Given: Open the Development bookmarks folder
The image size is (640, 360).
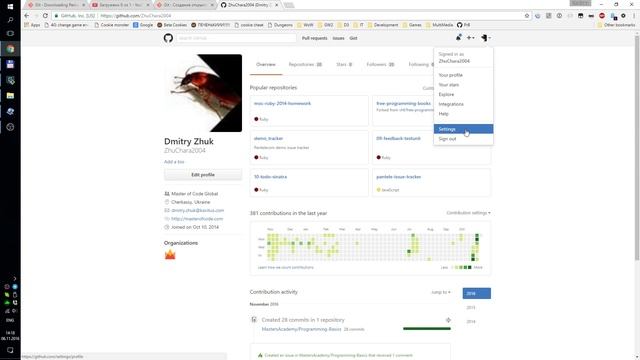Looking at the screenshot, I should [383, 25].
